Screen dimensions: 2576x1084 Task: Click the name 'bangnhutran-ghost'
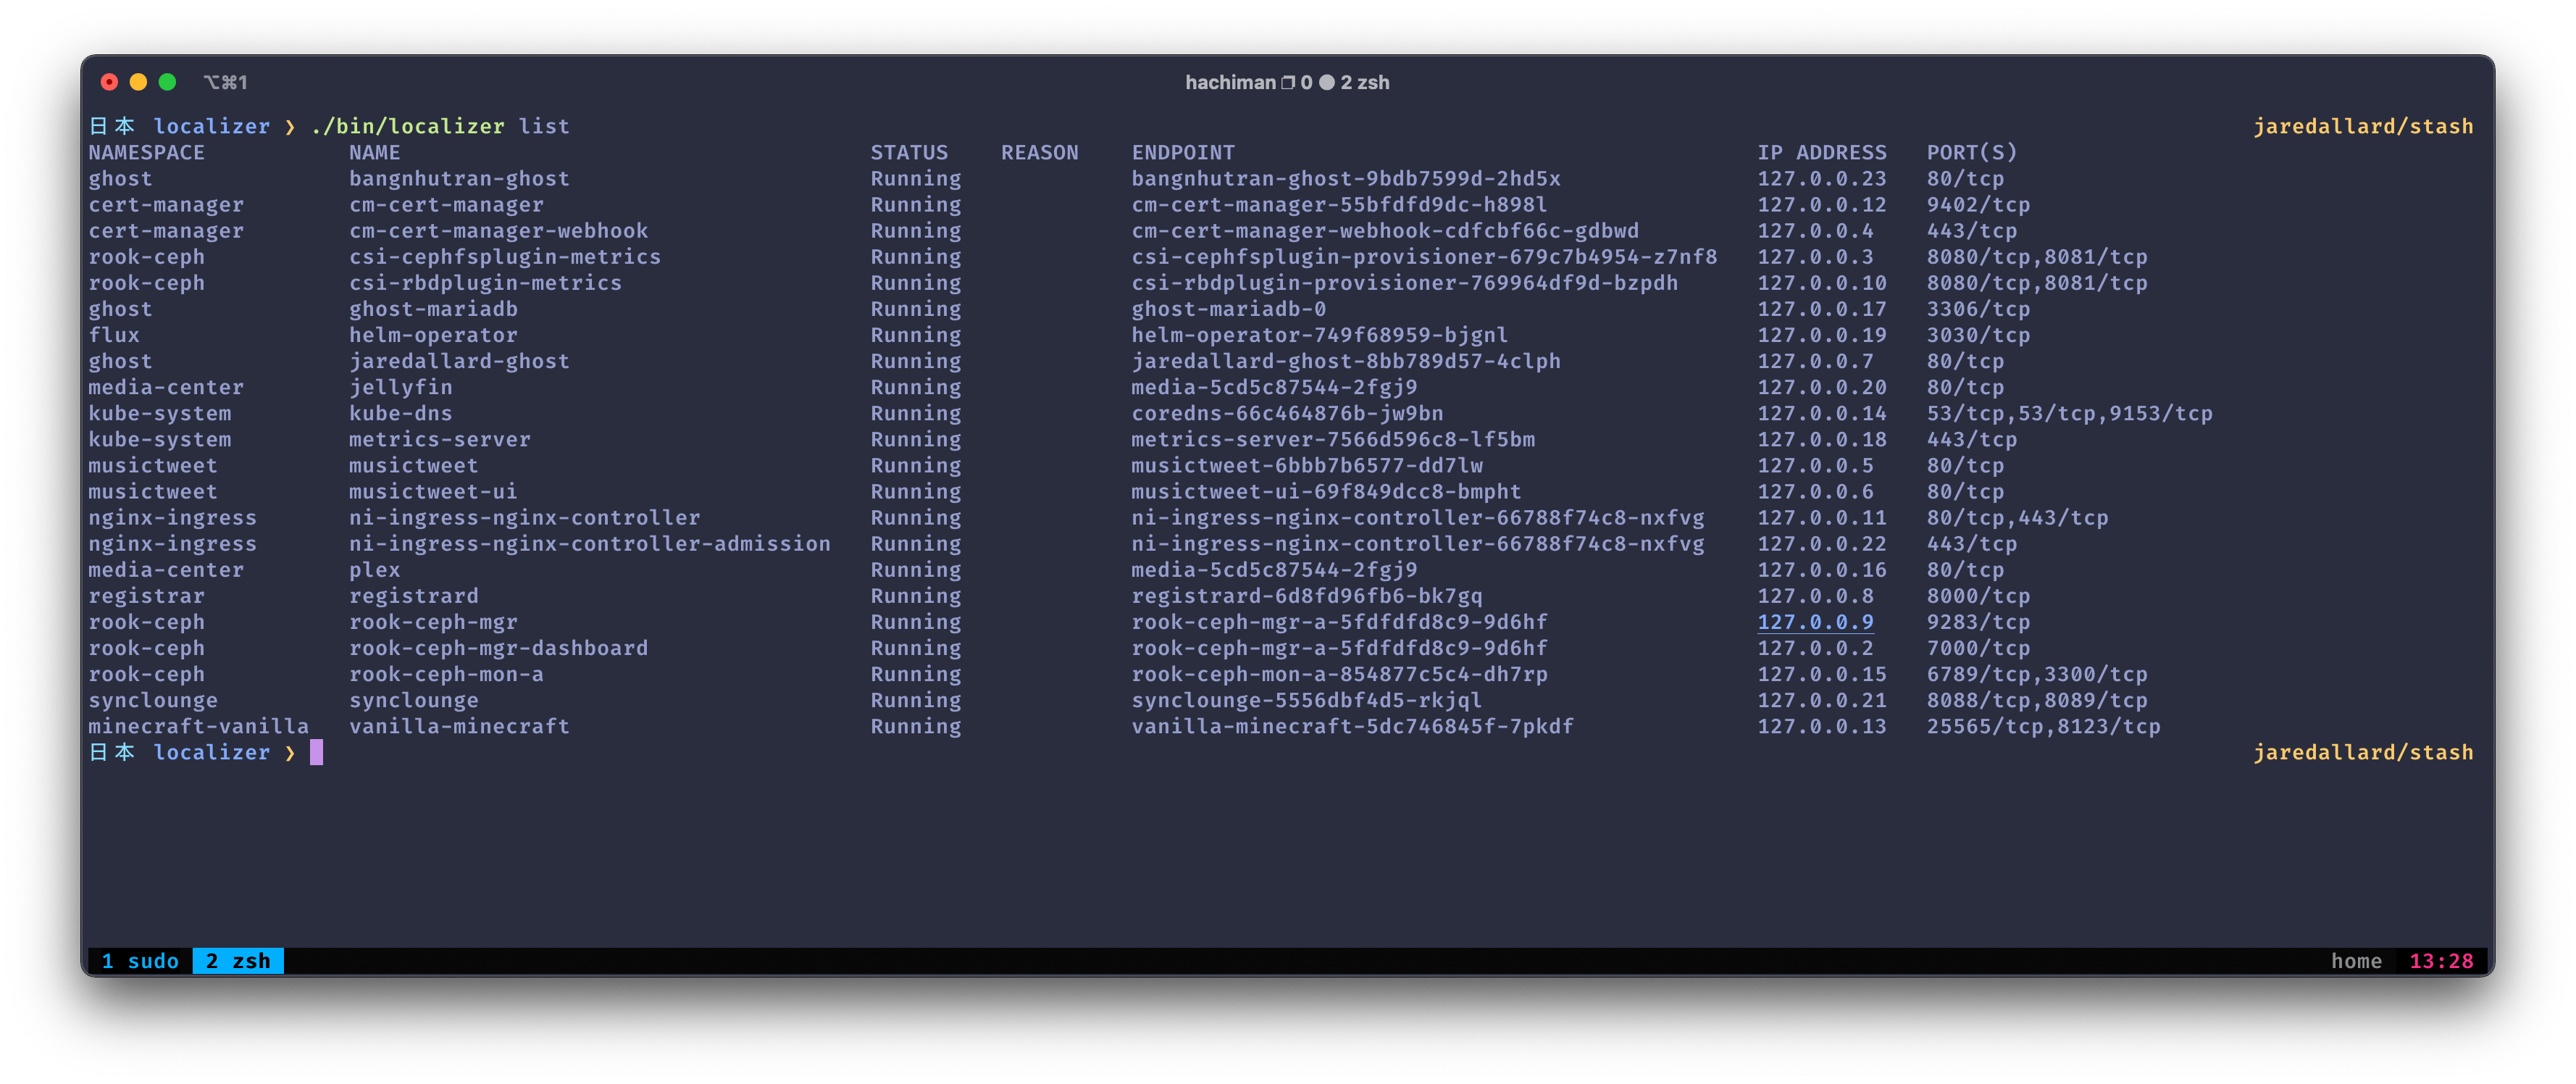pos(459,178)
